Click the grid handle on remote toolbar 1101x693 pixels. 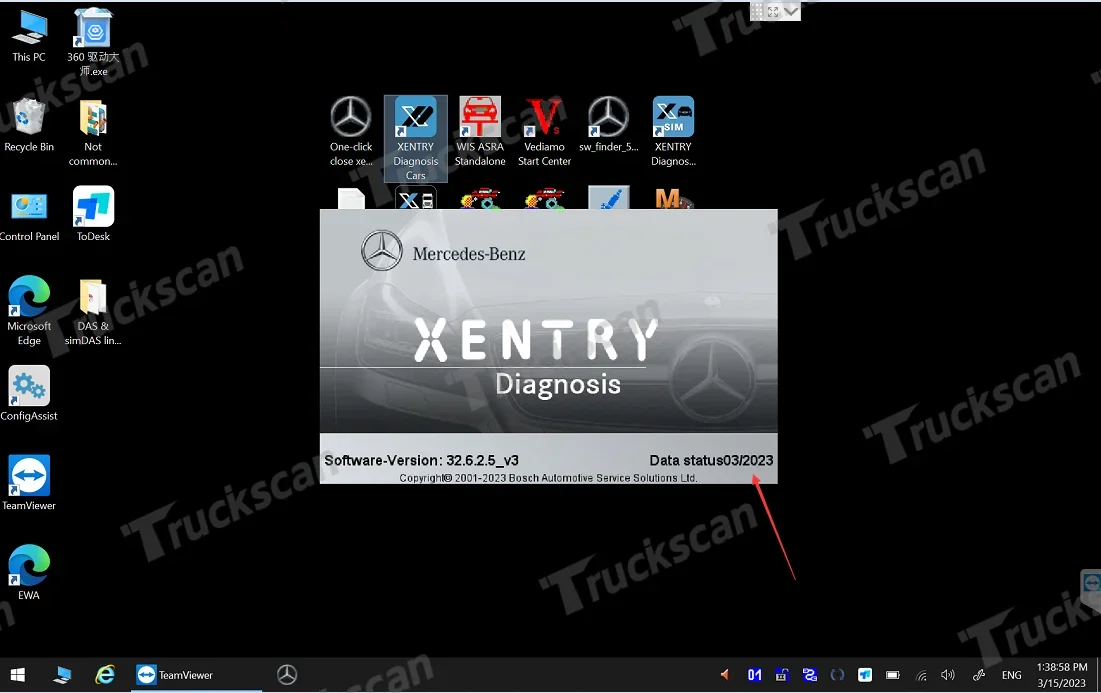[x=756, y=11]
